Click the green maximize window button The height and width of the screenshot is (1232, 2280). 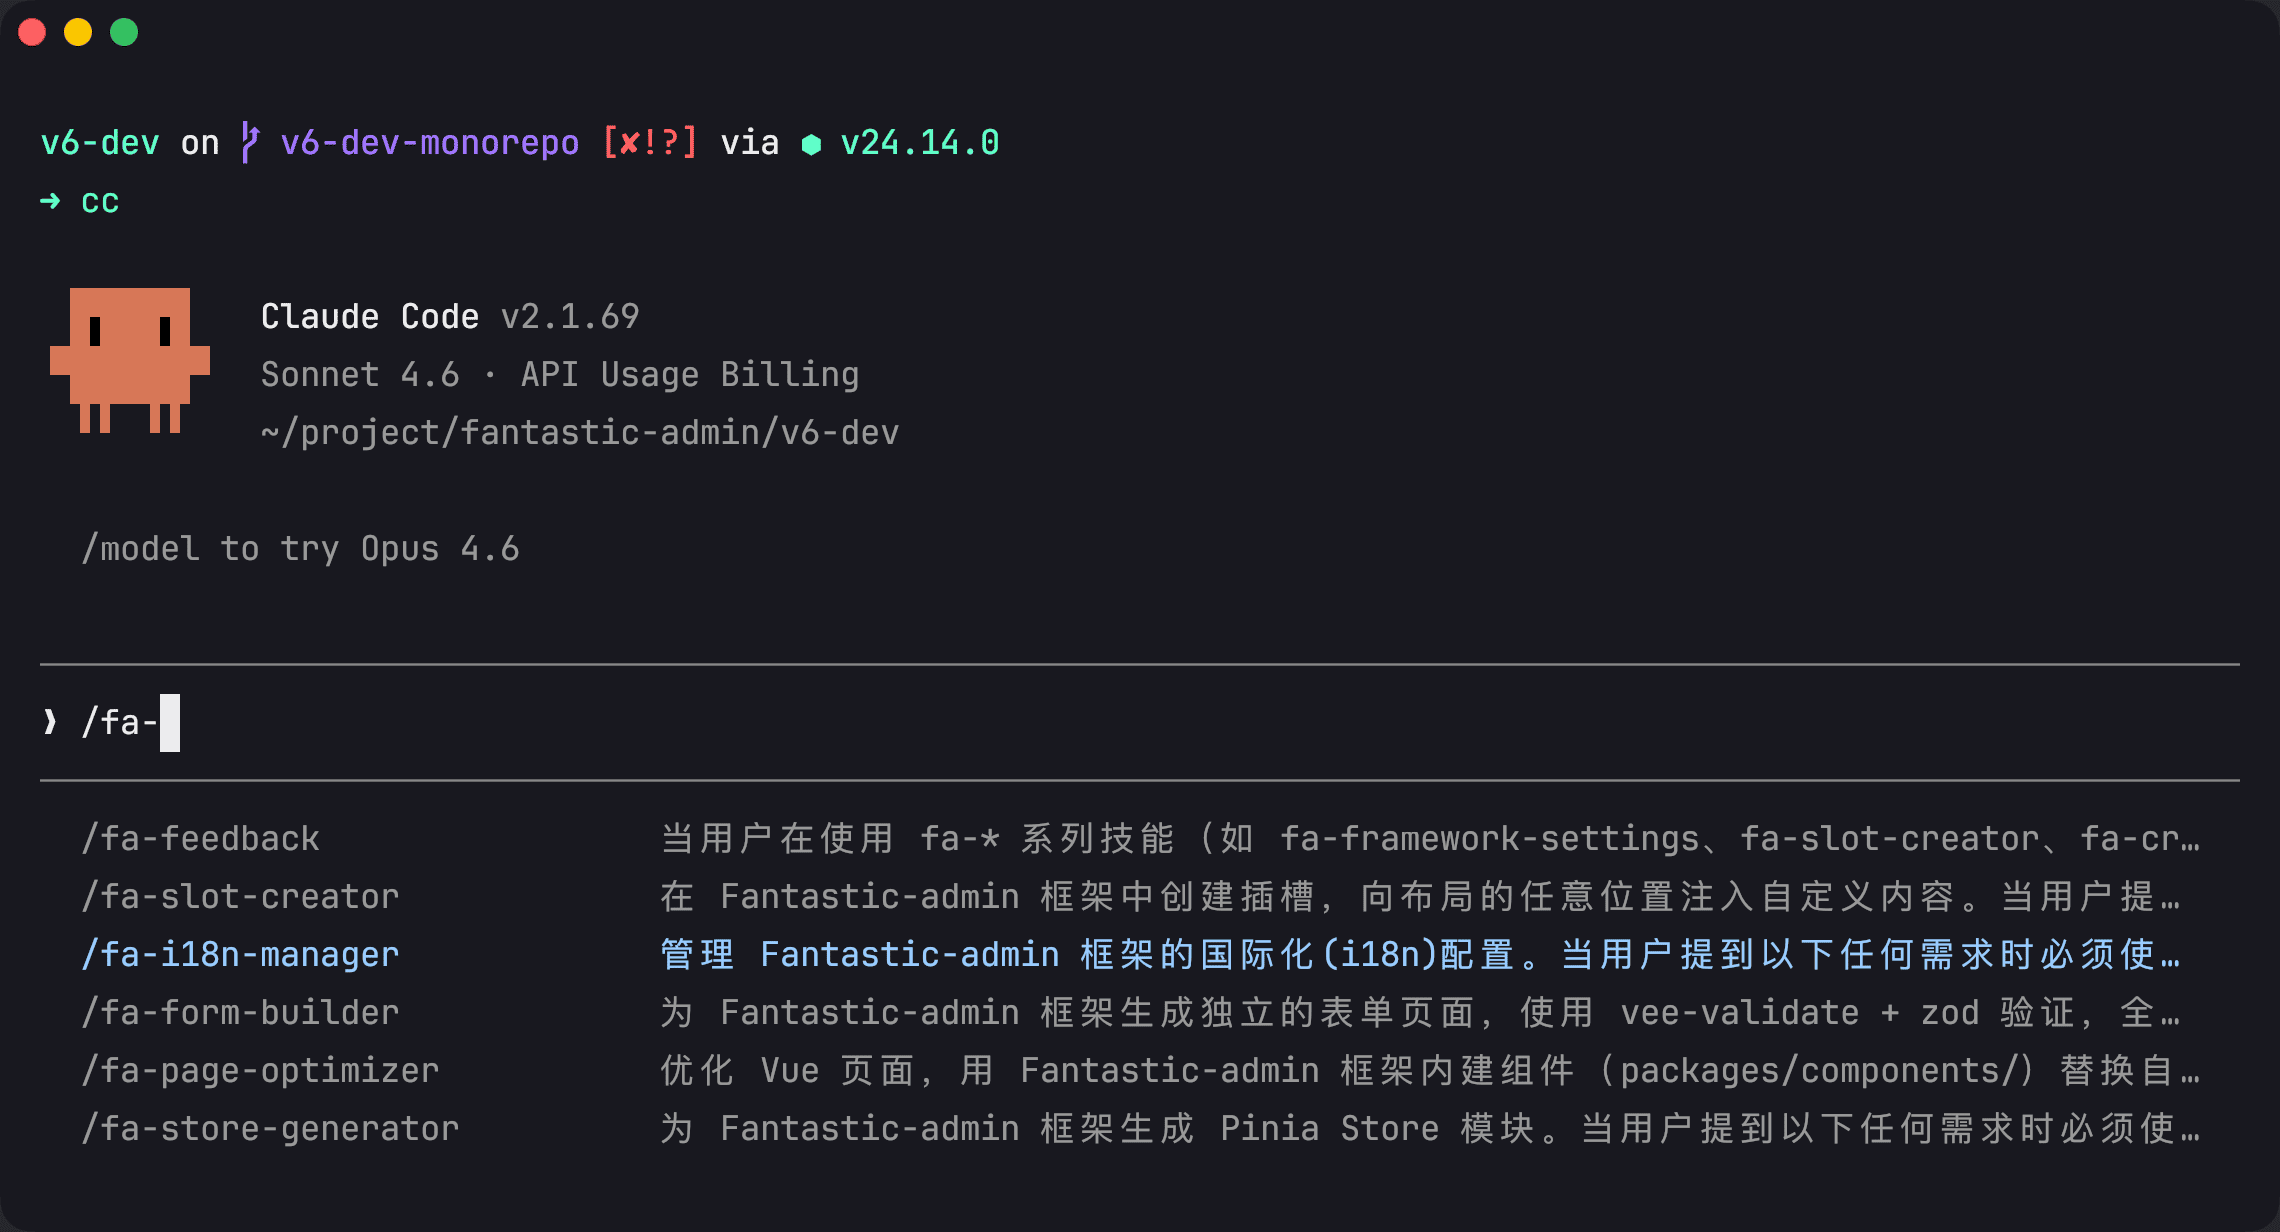click(124, 32)
